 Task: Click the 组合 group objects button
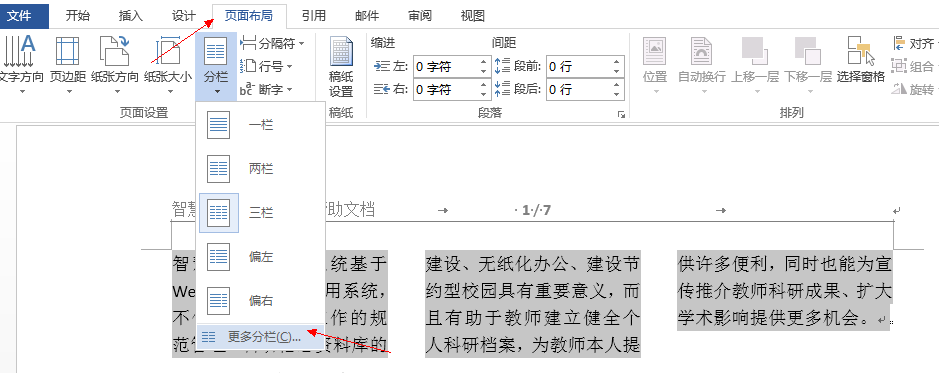coord(914,66)
